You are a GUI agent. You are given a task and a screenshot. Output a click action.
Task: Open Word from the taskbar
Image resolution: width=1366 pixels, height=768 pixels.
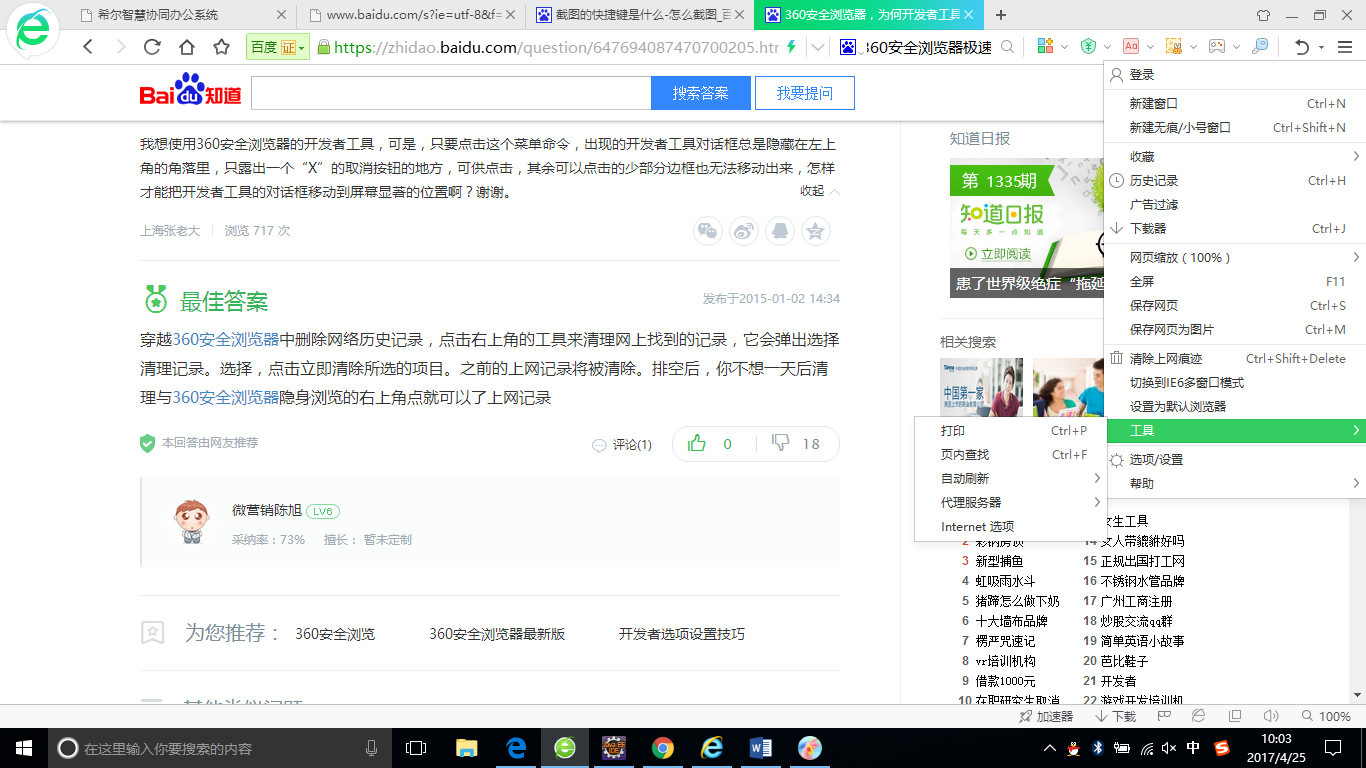(x=761, y=747)
